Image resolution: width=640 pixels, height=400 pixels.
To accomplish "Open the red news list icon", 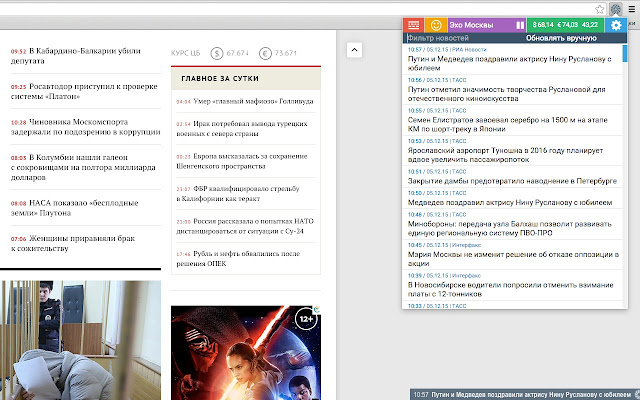I will pyautogui.click(x=413, y=25).
